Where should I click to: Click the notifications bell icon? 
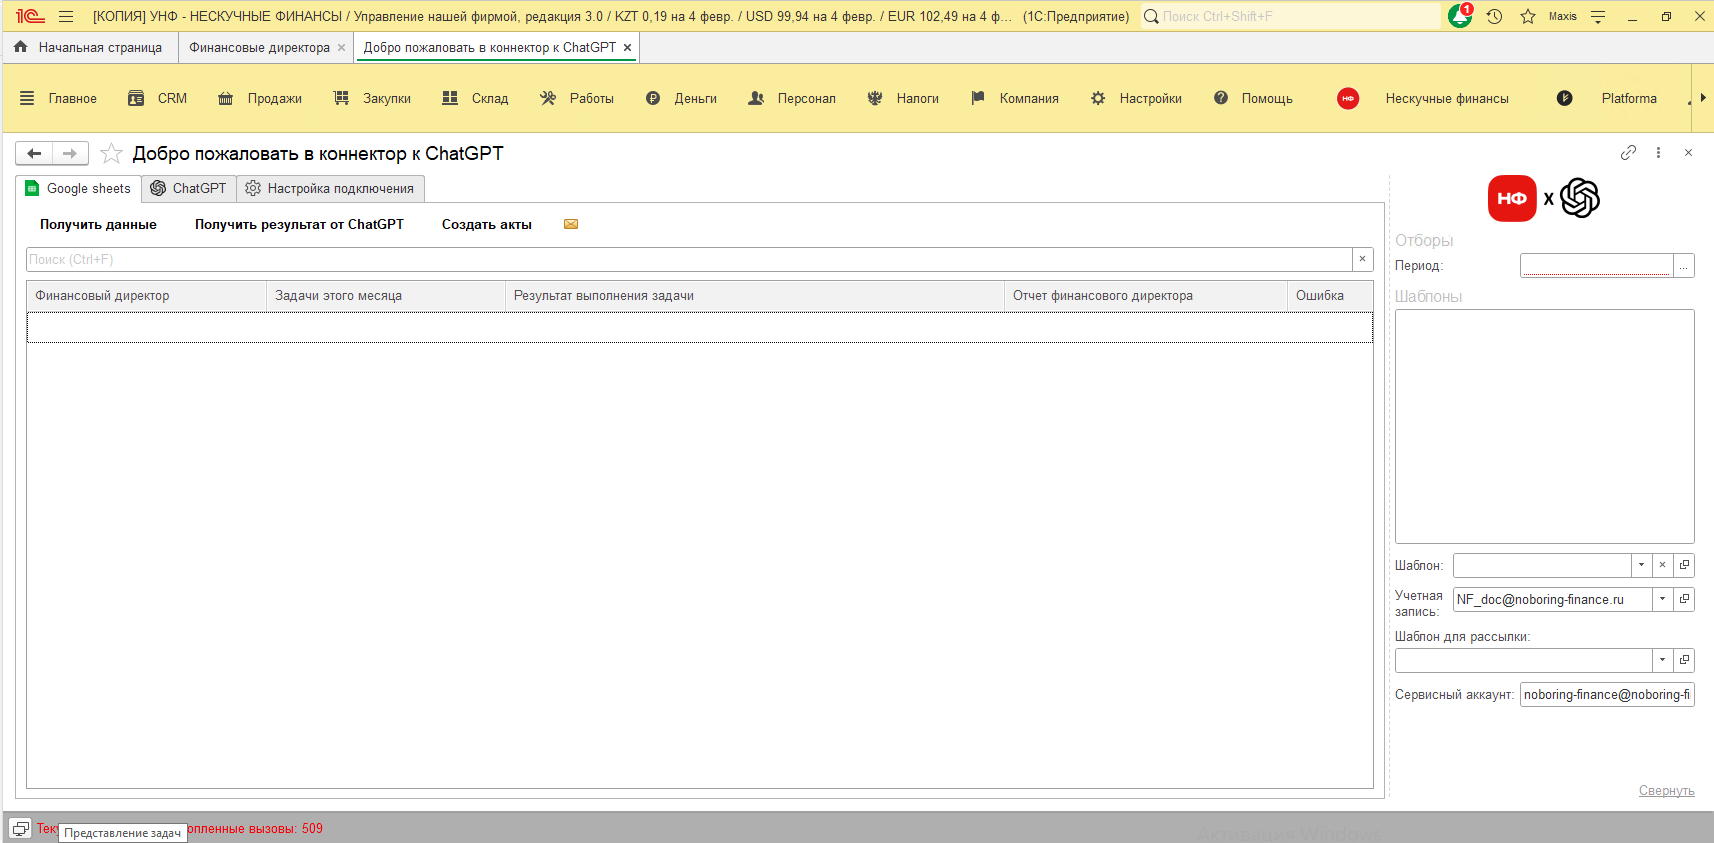1459,16
